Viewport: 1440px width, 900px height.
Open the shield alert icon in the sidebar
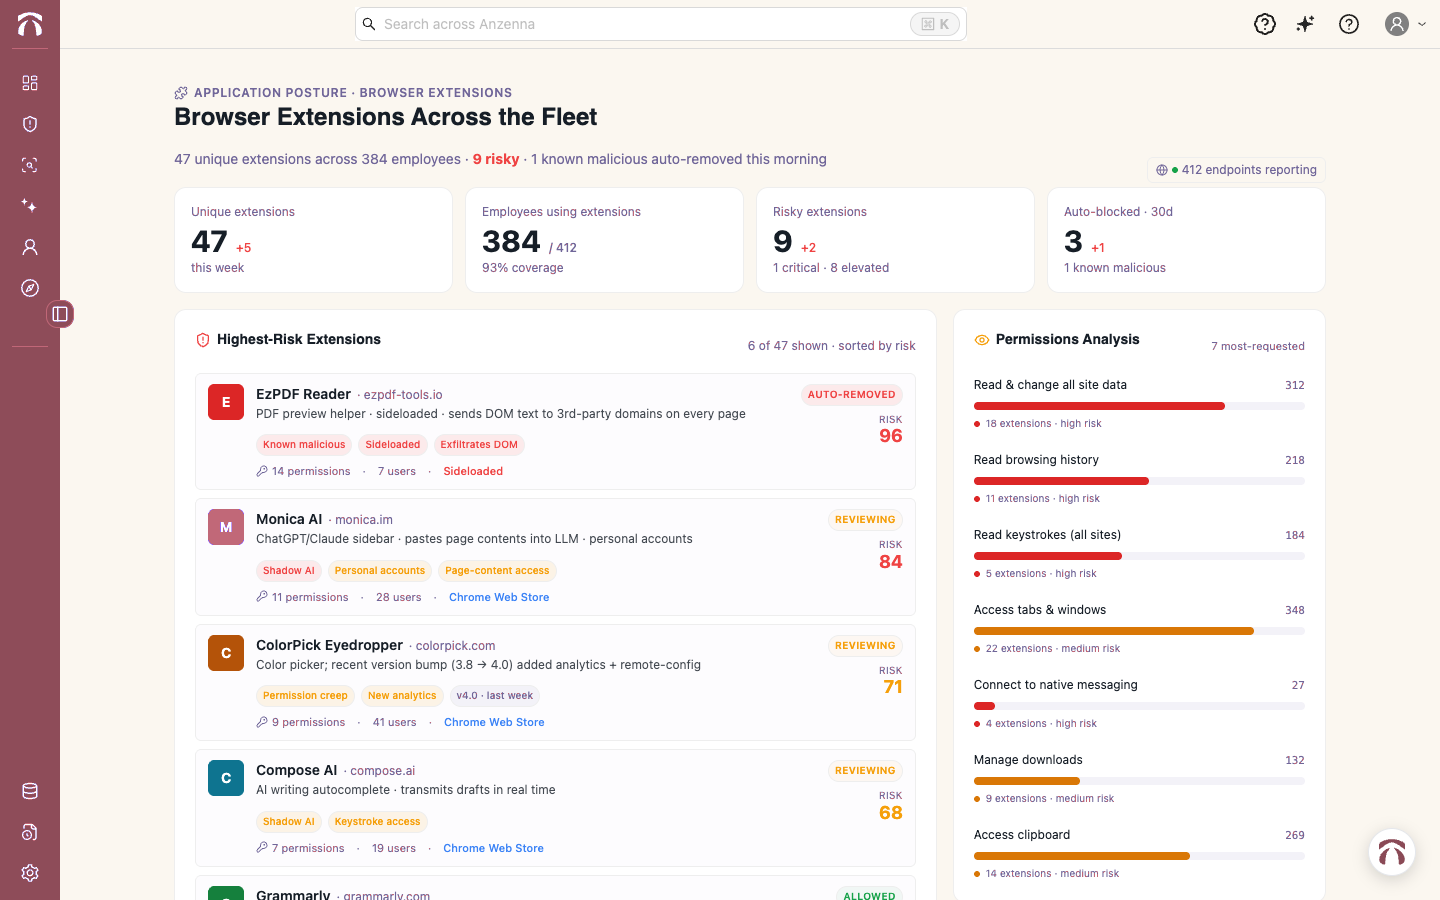point(30,124)
